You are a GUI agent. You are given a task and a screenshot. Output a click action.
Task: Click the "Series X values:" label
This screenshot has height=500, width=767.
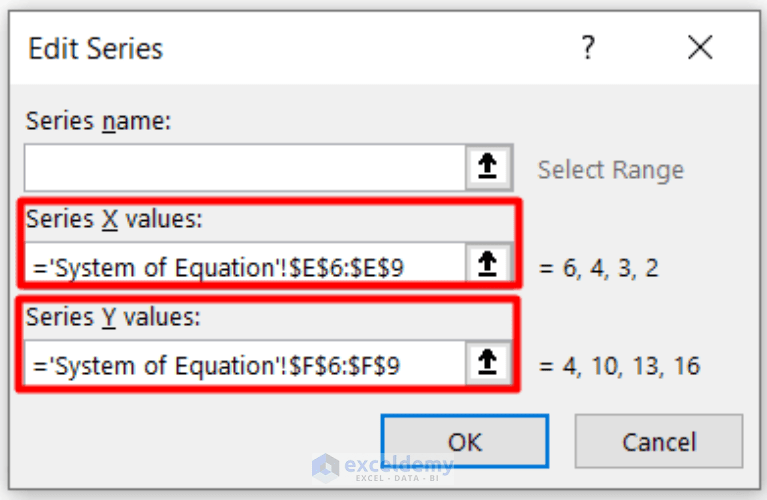coord(114,219)
